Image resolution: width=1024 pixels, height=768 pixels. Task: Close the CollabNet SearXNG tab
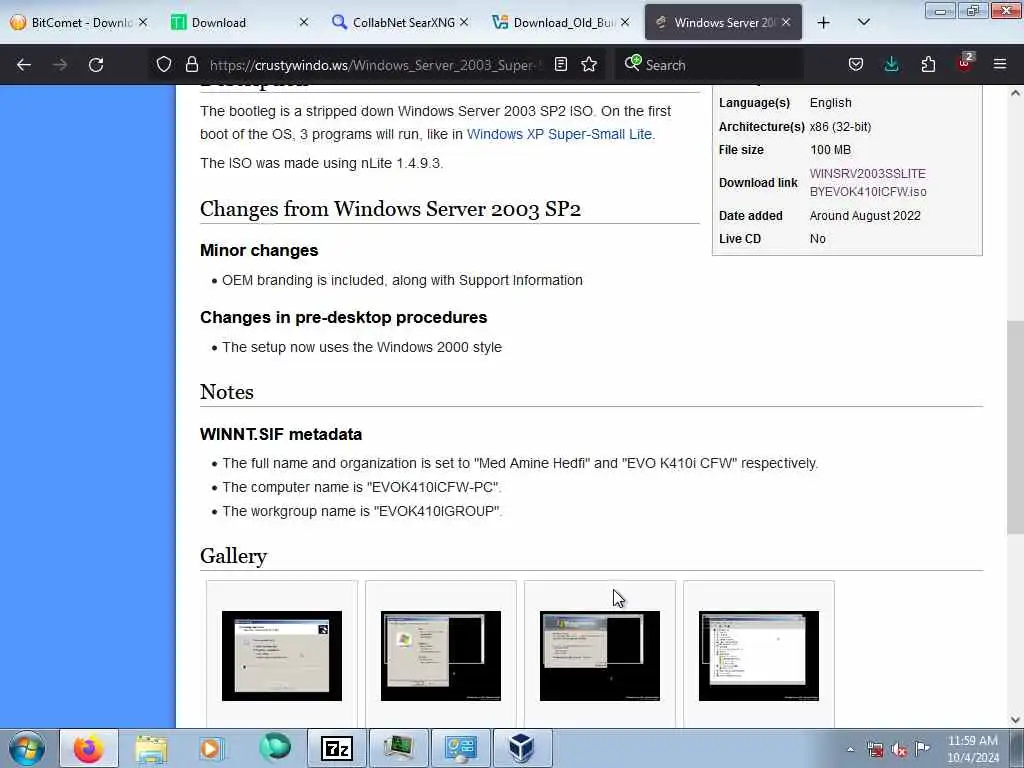tap(464, 23)
